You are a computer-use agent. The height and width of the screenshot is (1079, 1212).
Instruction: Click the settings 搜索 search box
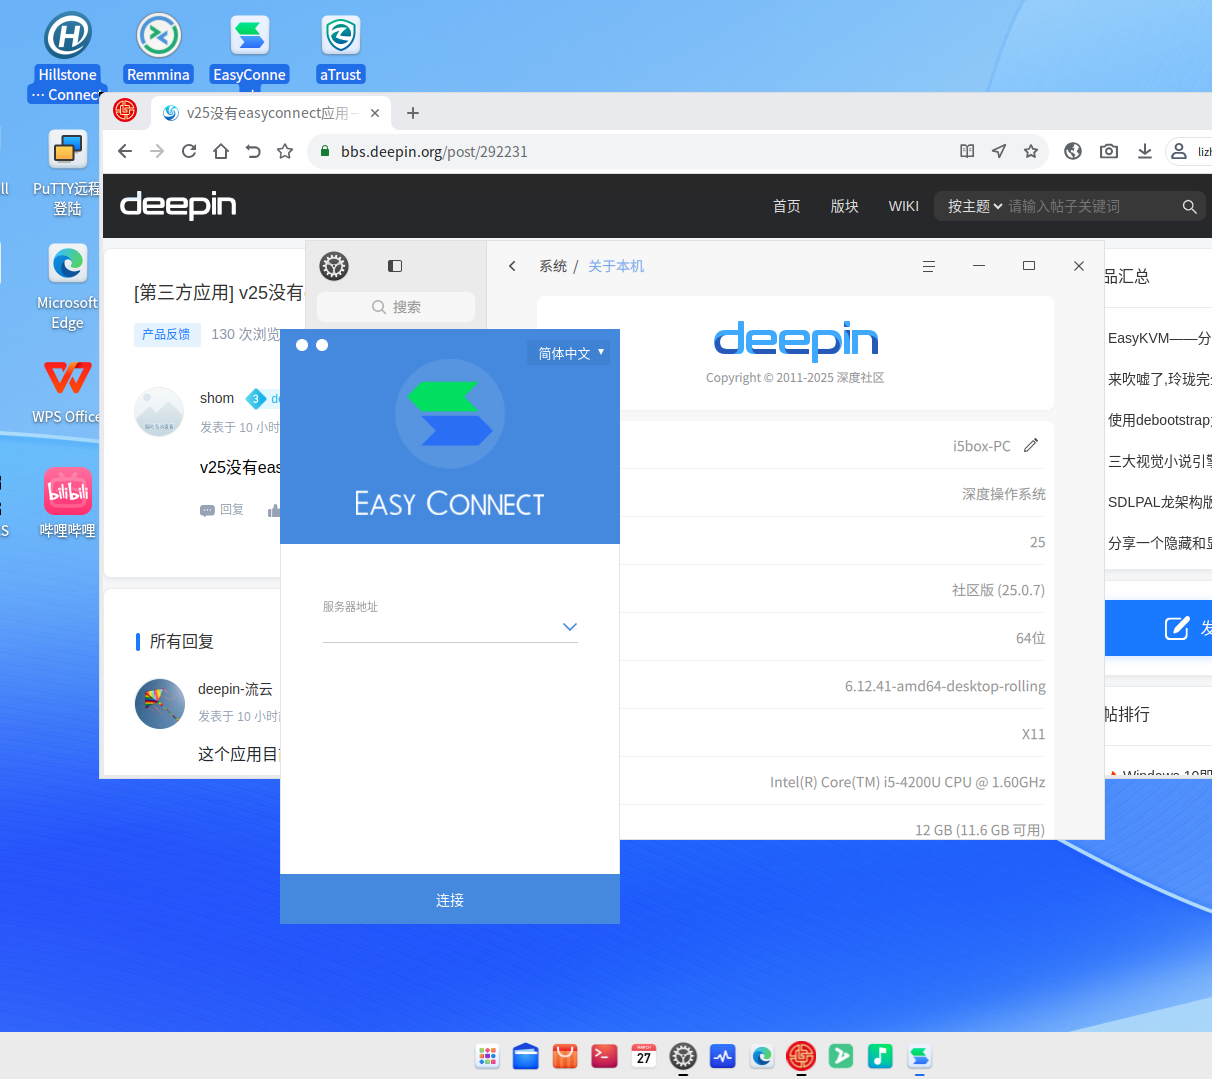pyautogui.click(x=396, y=307)
